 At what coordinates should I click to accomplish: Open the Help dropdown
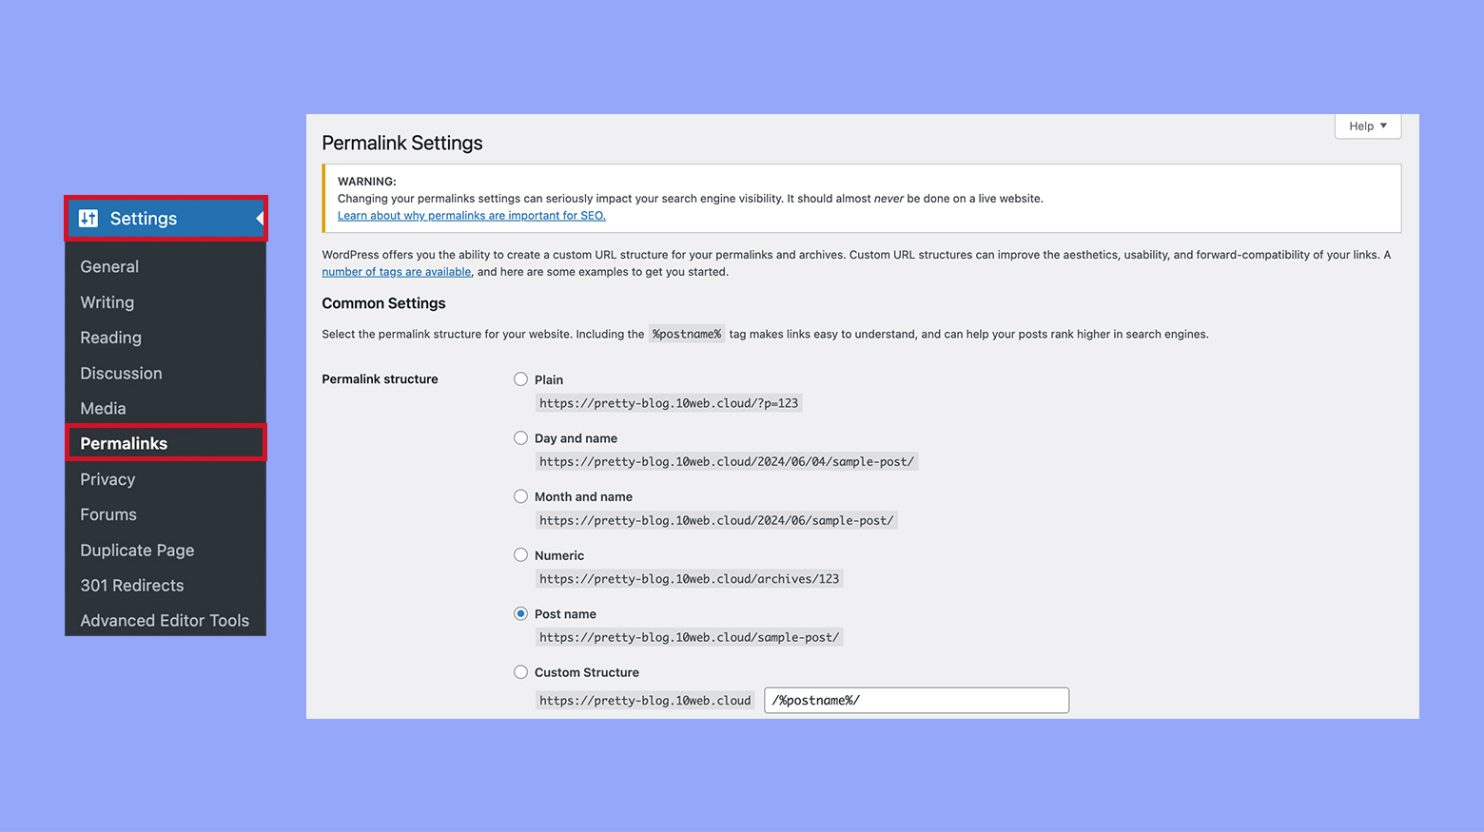pos(1366,125)
